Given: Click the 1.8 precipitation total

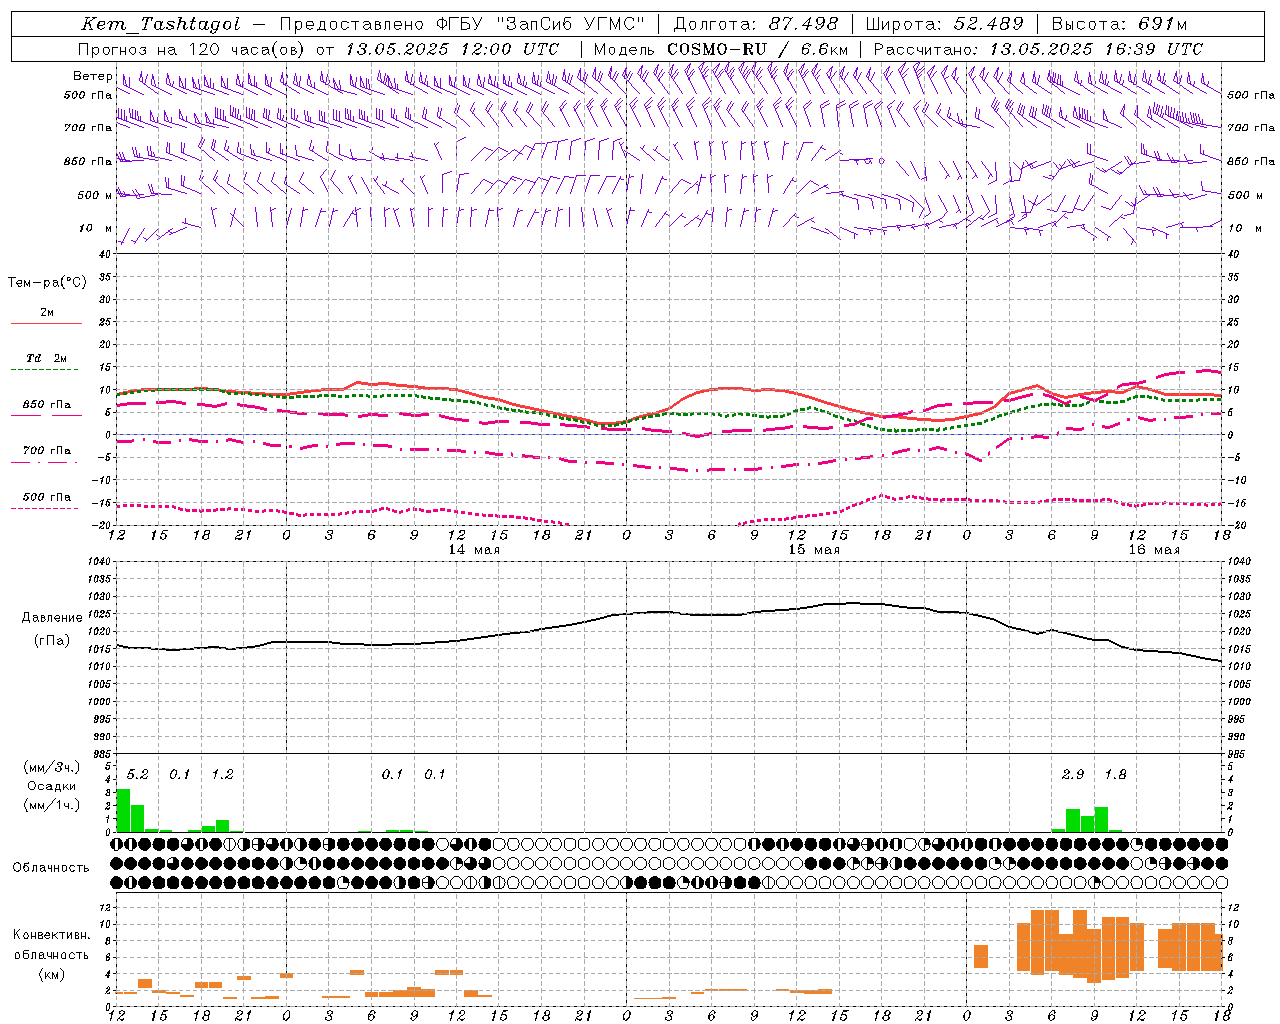Looking at the screenshot, I should pos(1115,774).
